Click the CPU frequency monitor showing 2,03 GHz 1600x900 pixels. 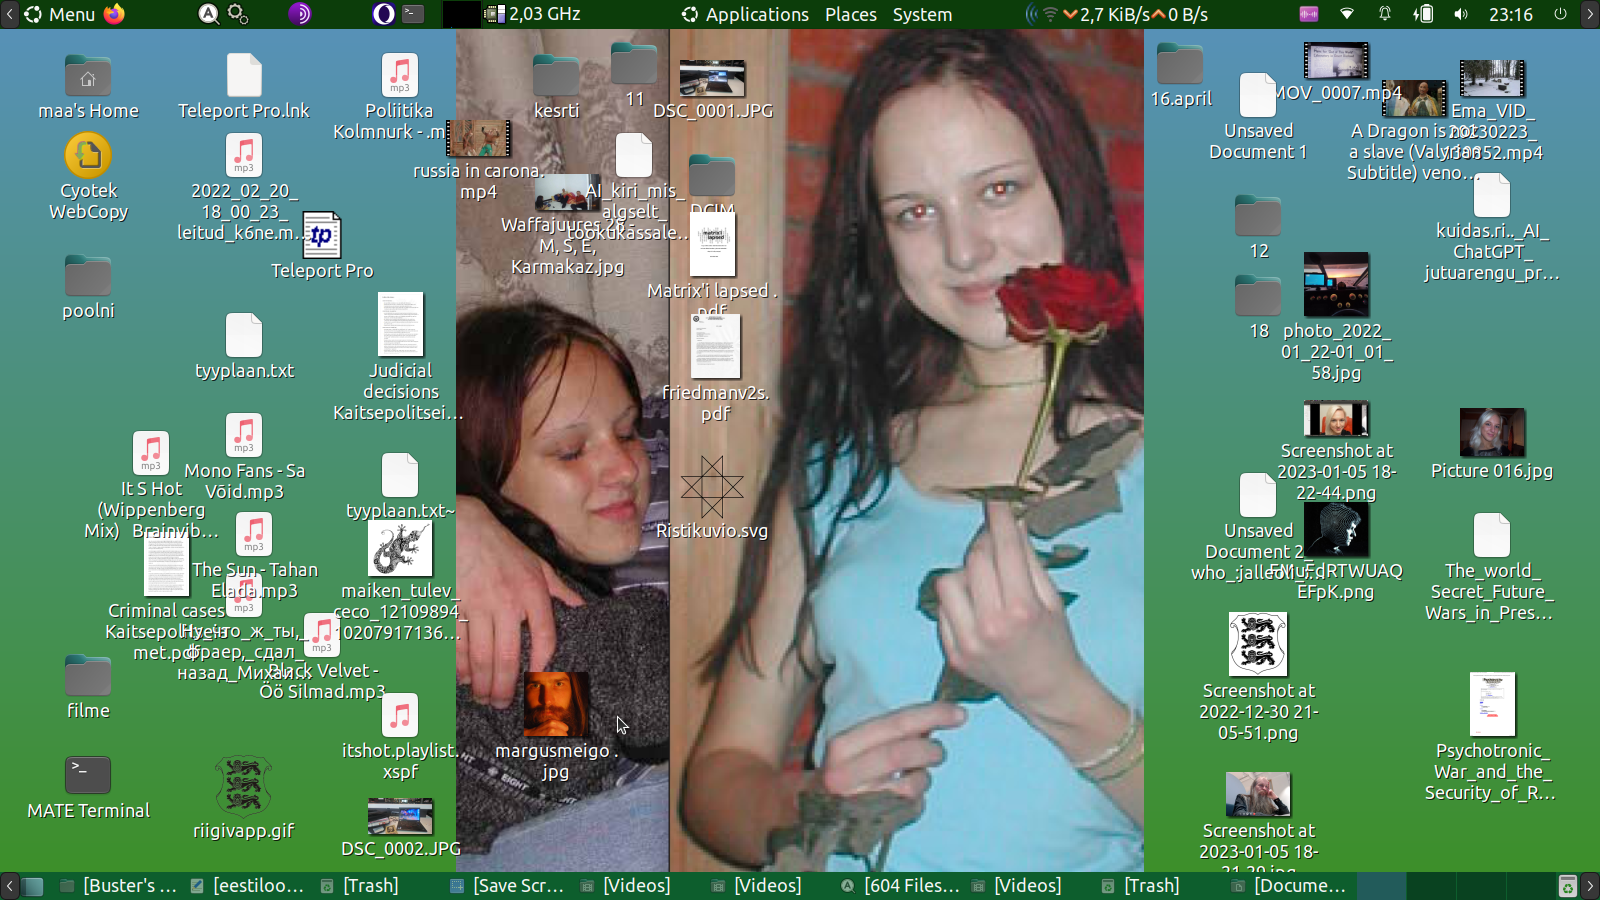click(533, 14)
